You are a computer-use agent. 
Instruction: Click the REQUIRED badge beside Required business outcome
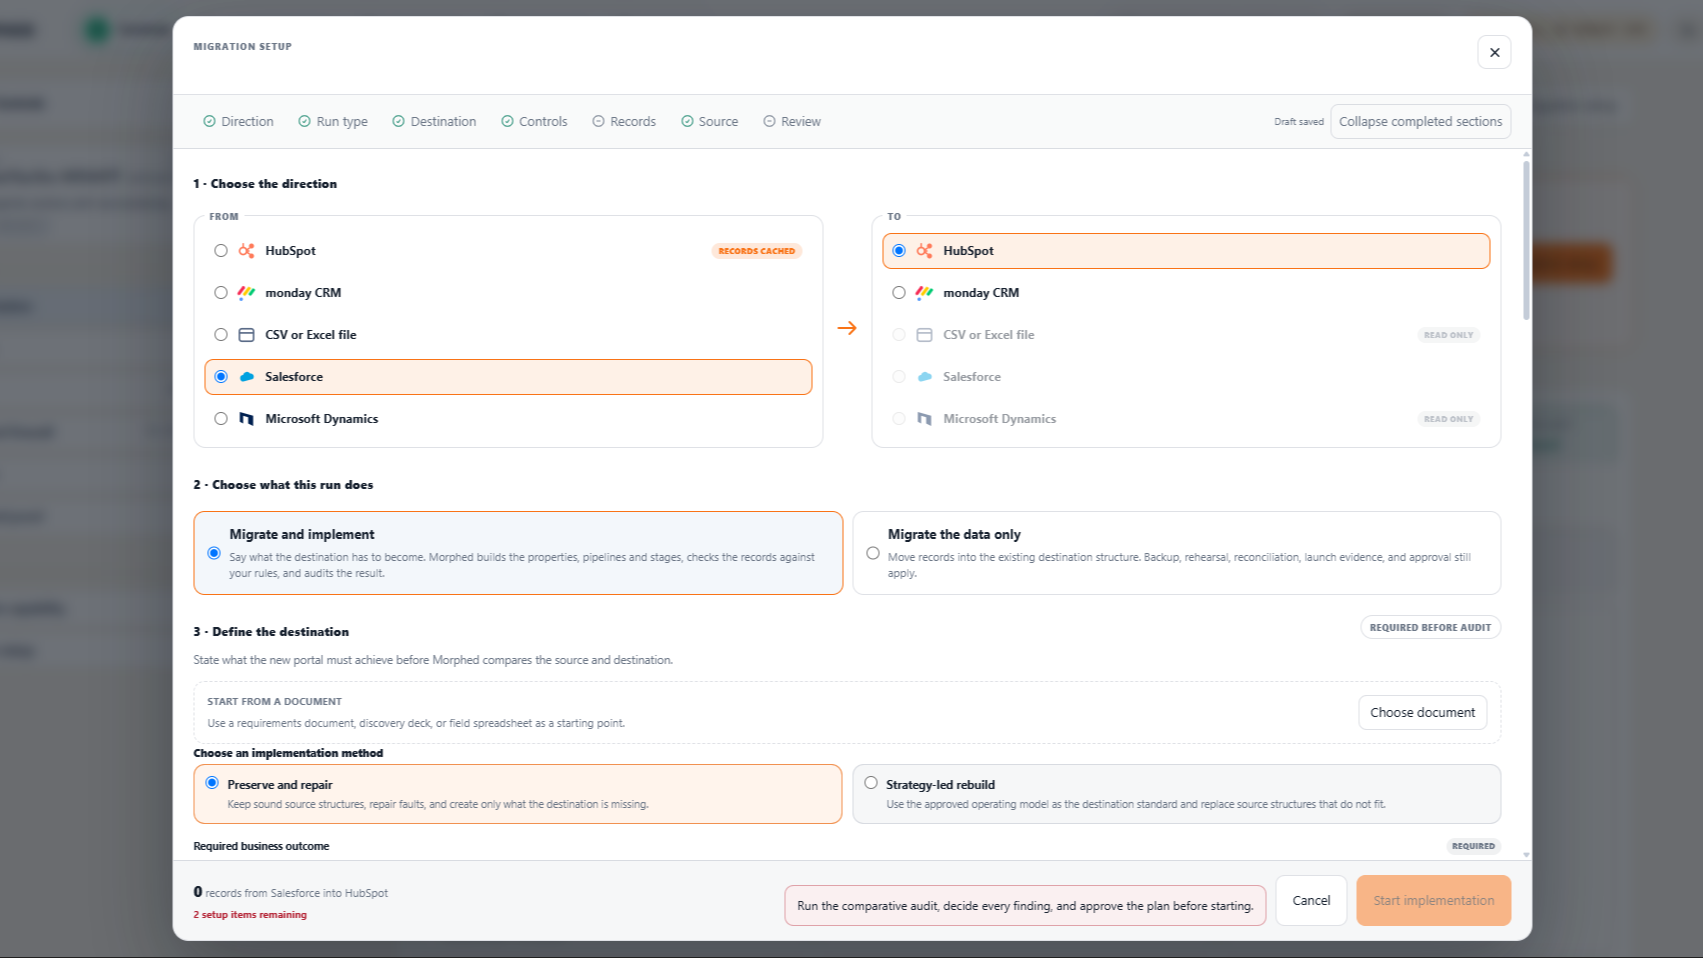(1473, 846)
